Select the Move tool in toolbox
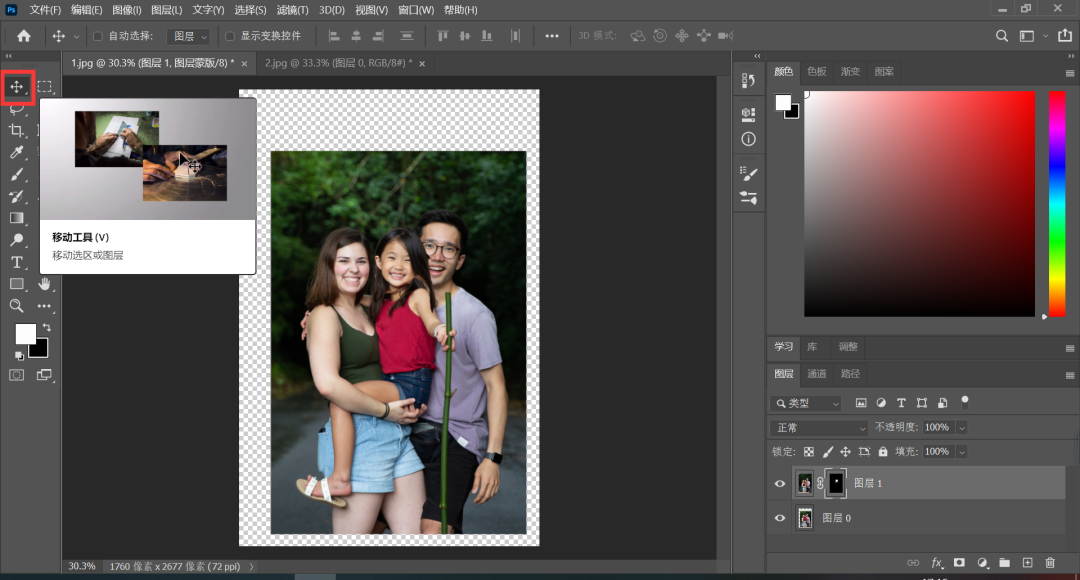This screenshot has width=1080, height=580. [17, 87]
